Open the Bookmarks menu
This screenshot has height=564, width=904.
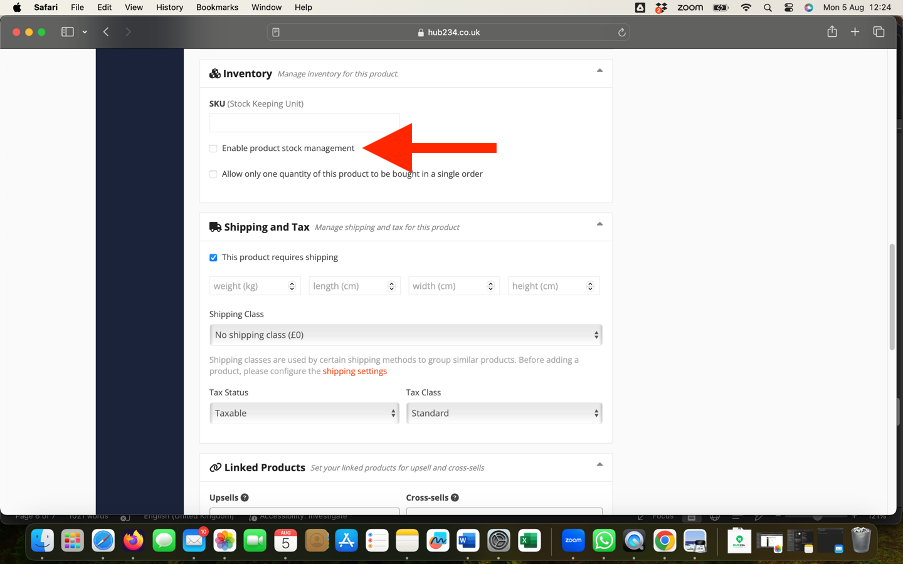[217, 7]
